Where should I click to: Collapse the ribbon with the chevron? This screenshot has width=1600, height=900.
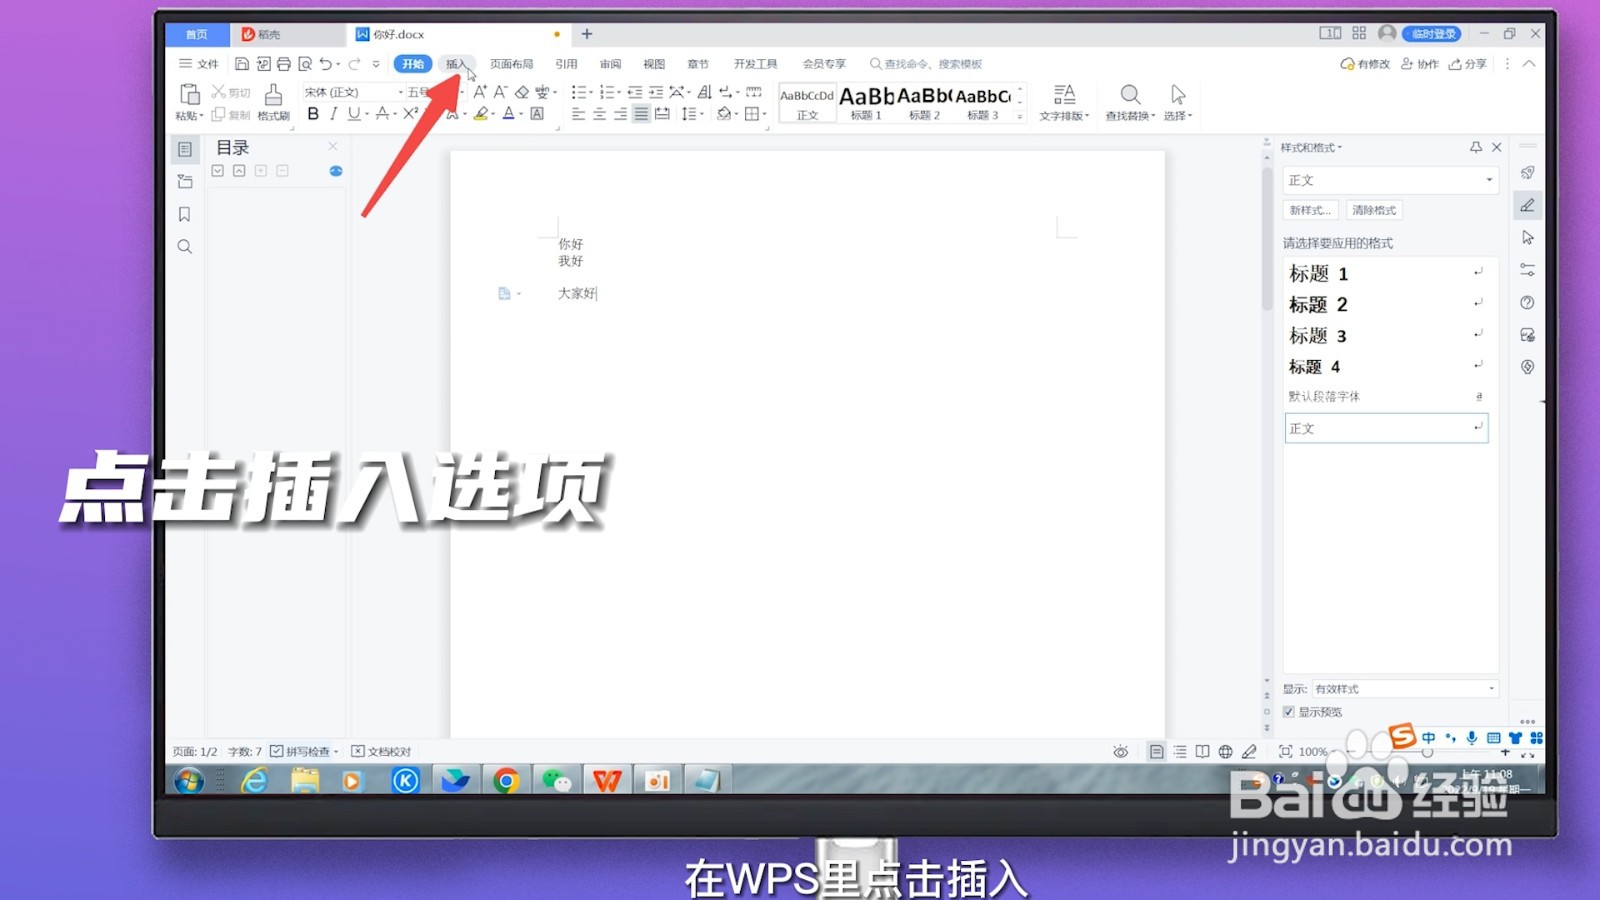[x=1529, y=64]
